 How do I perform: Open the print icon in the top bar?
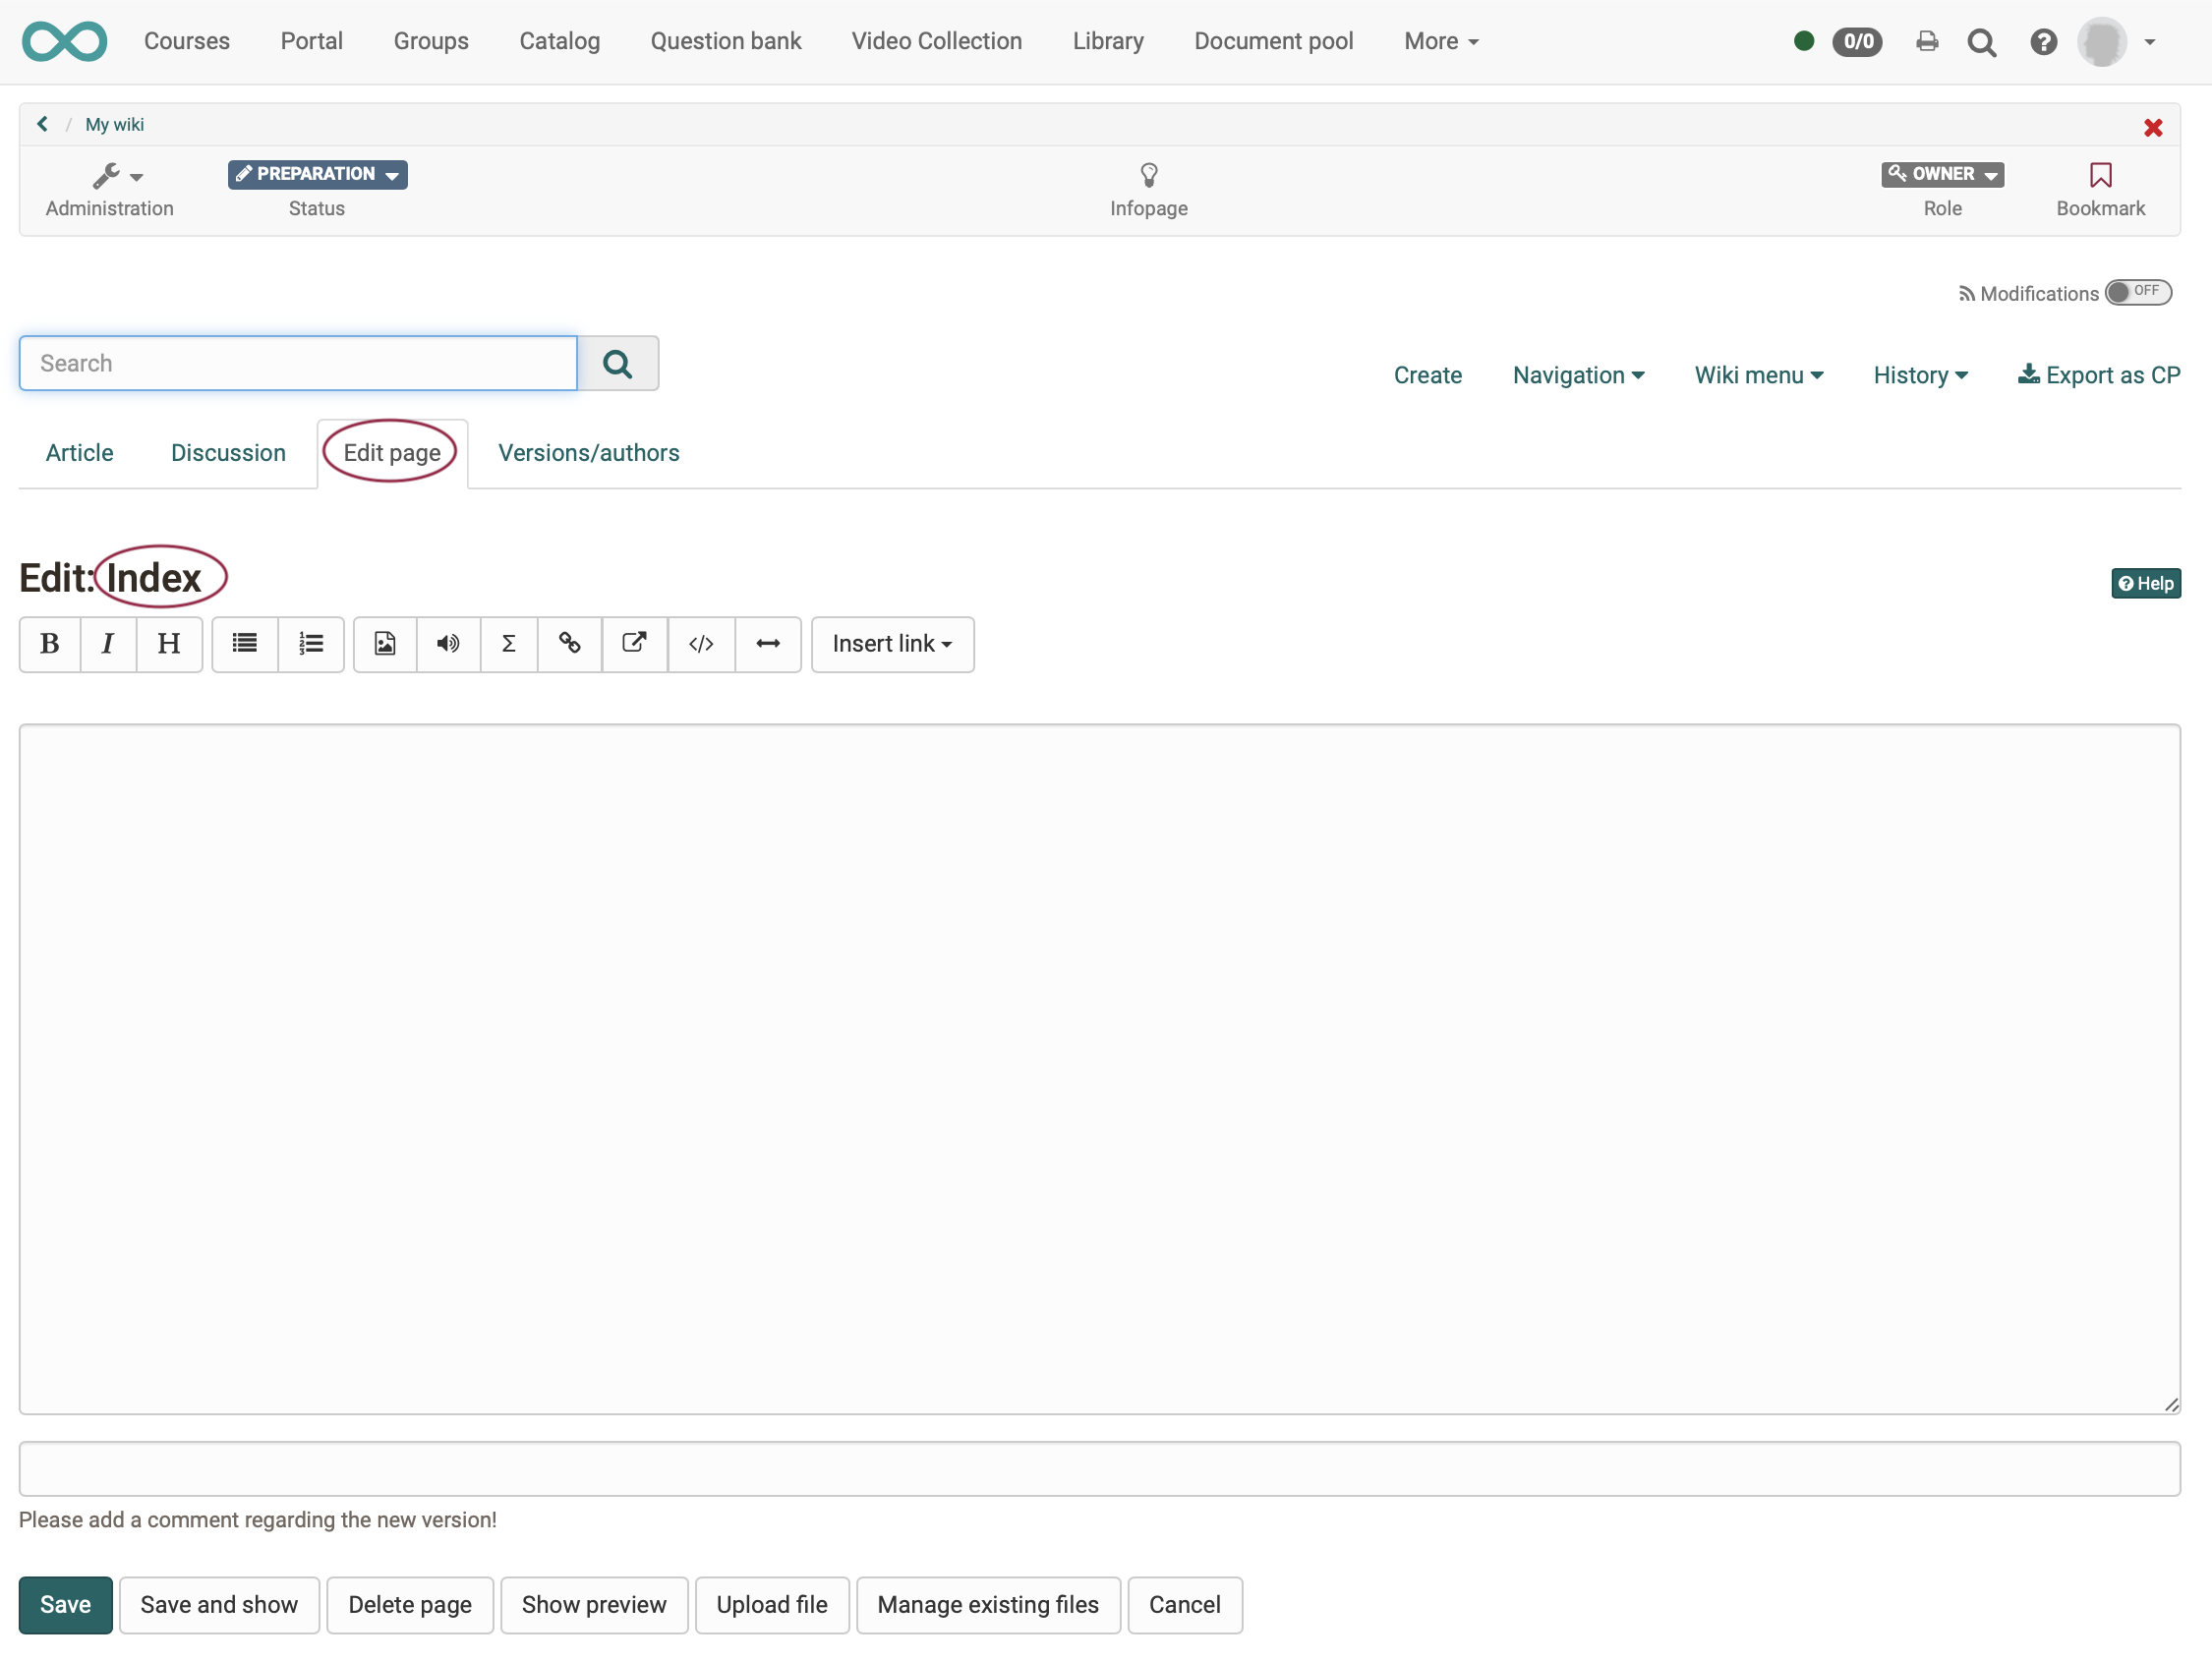pos(1926,42)
